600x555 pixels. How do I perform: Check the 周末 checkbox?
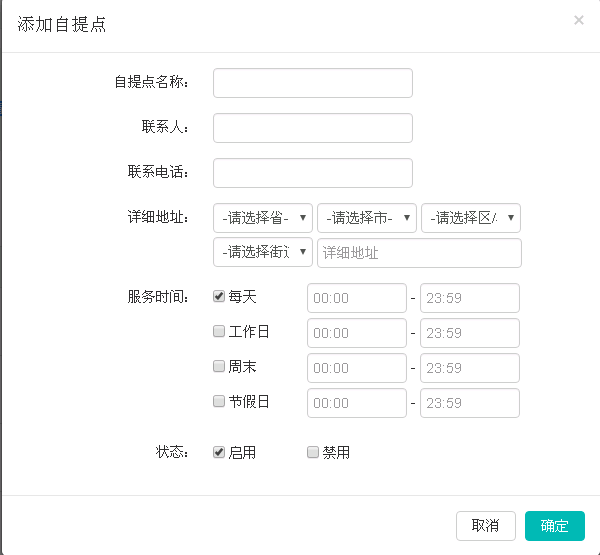click(219, 367)
